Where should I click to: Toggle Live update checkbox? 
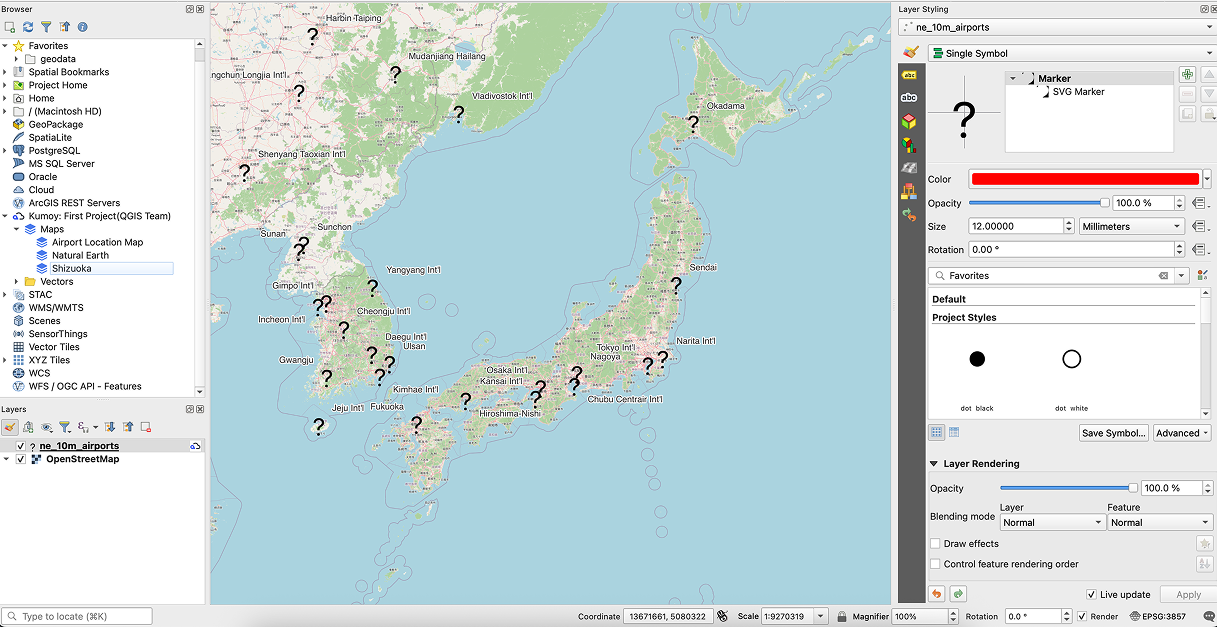[1091, 594]
